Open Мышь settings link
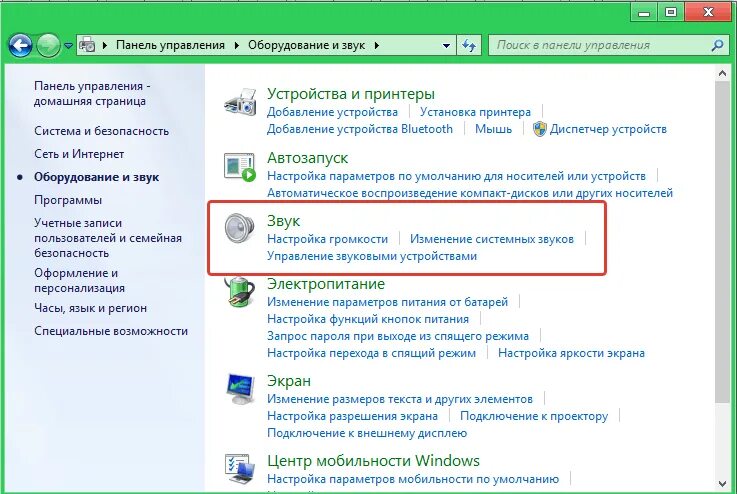This screenshot has width=737, height=494. click(x=493, y=129)
